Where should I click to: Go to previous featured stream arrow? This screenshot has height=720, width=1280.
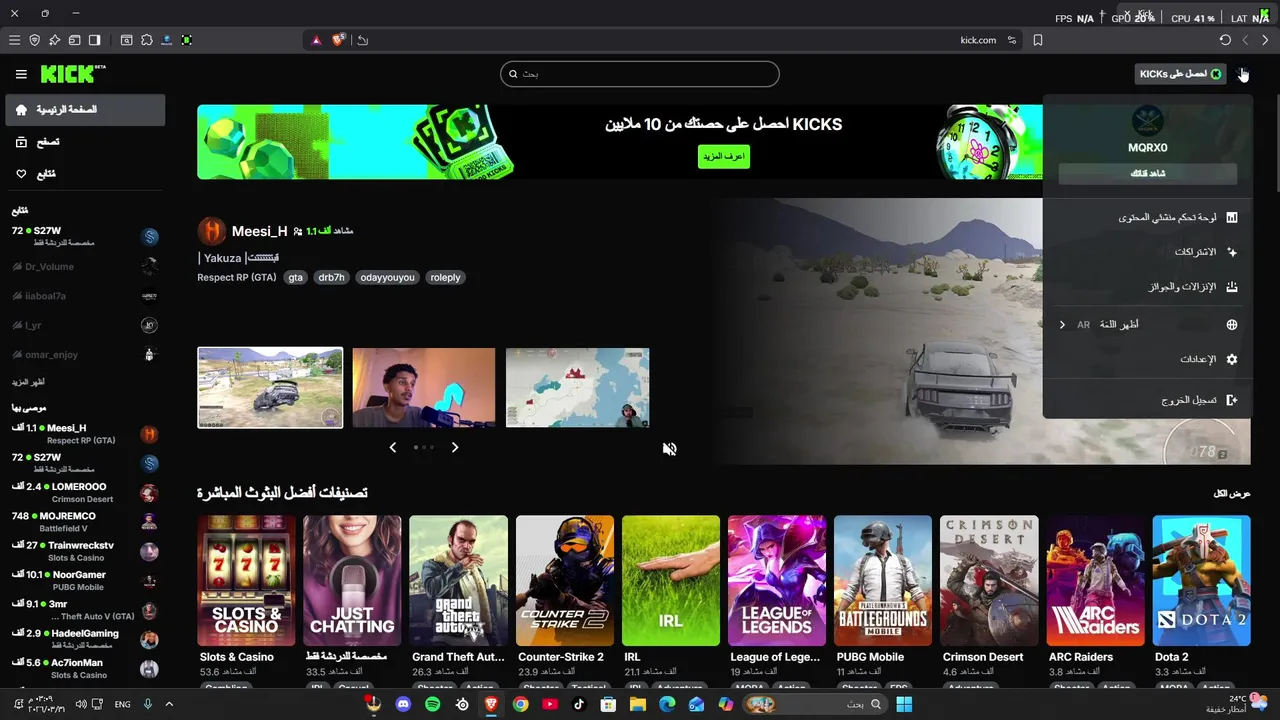click(x=393, y=448)
